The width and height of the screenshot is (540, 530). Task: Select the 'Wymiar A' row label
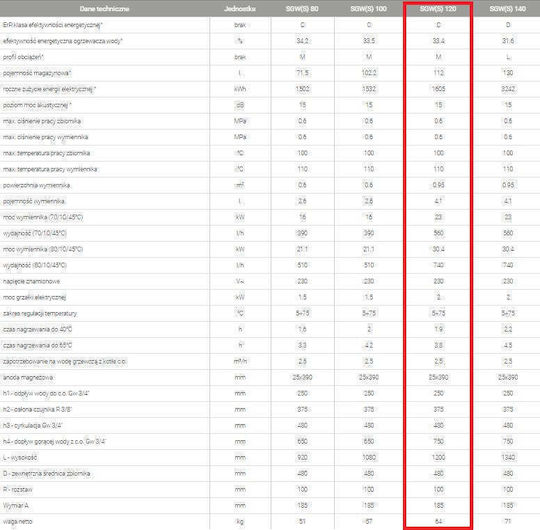(16, 506)
